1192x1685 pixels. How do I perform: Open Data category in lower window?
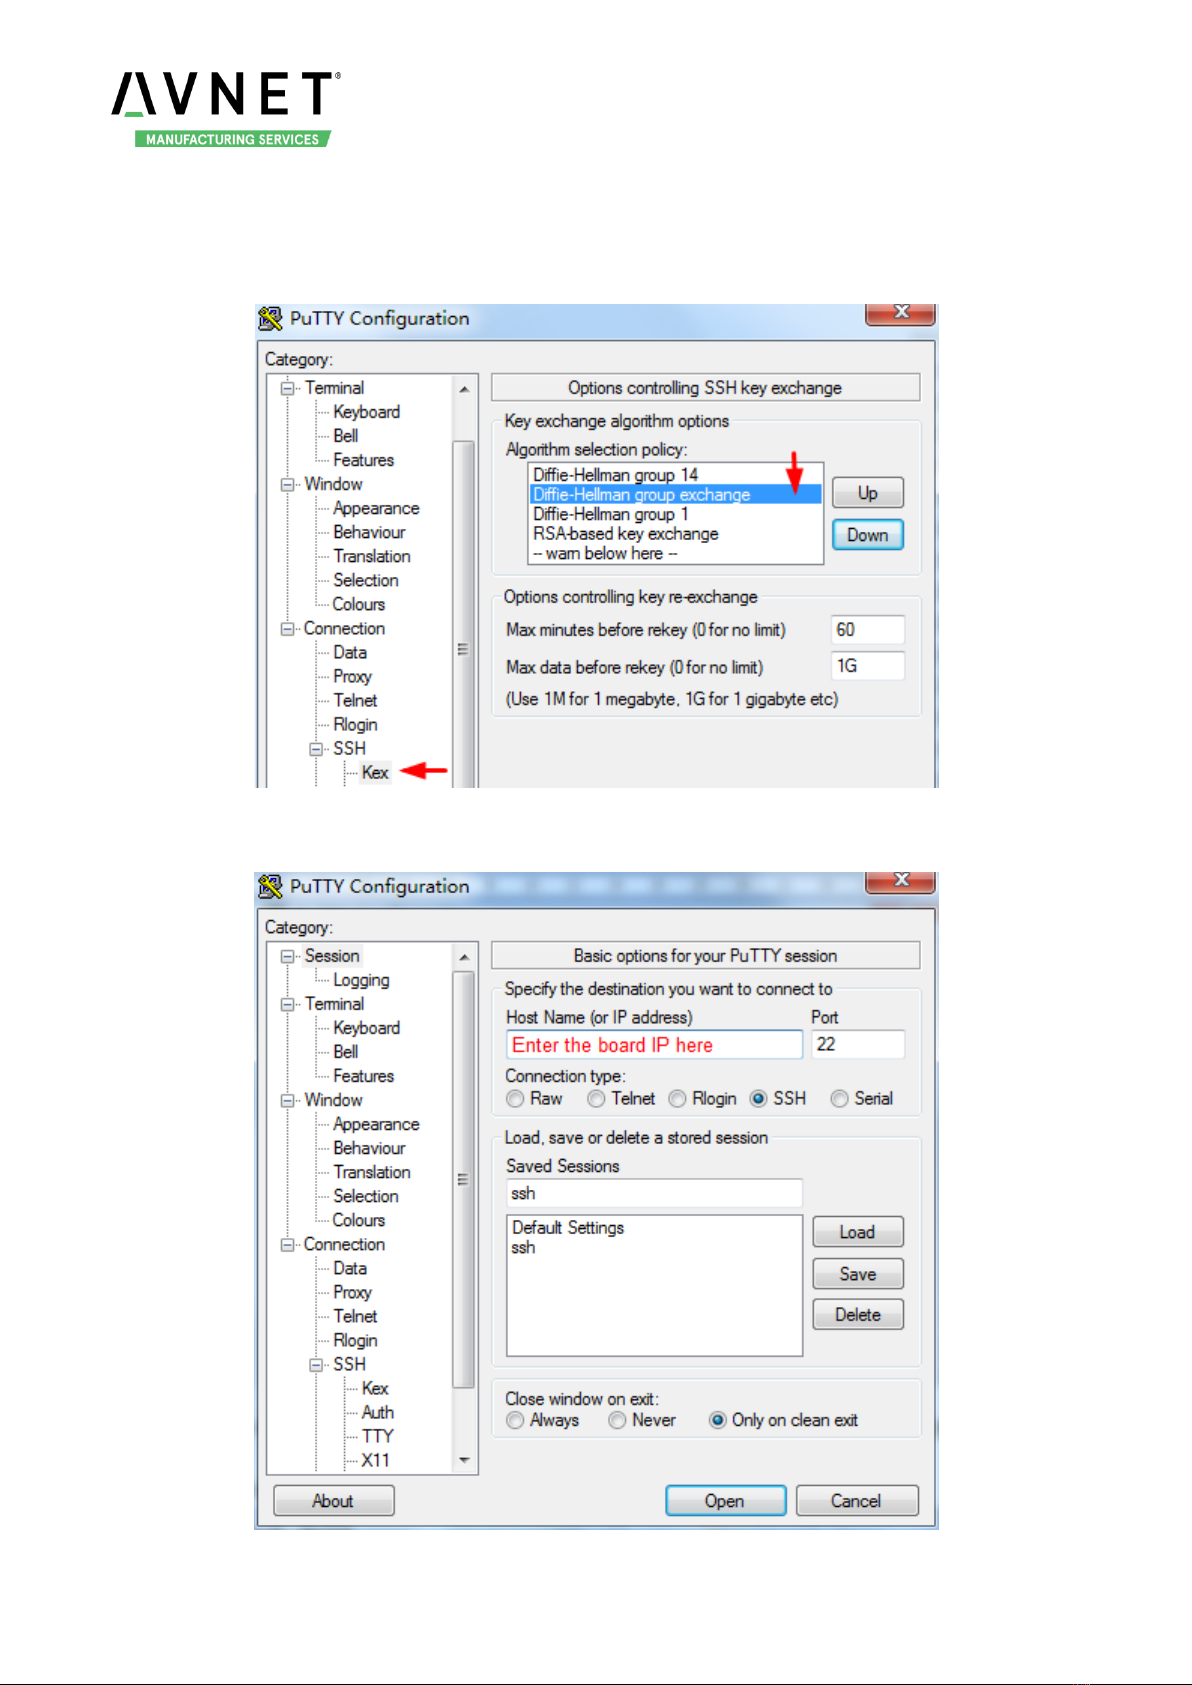(x=350, y=1268)
